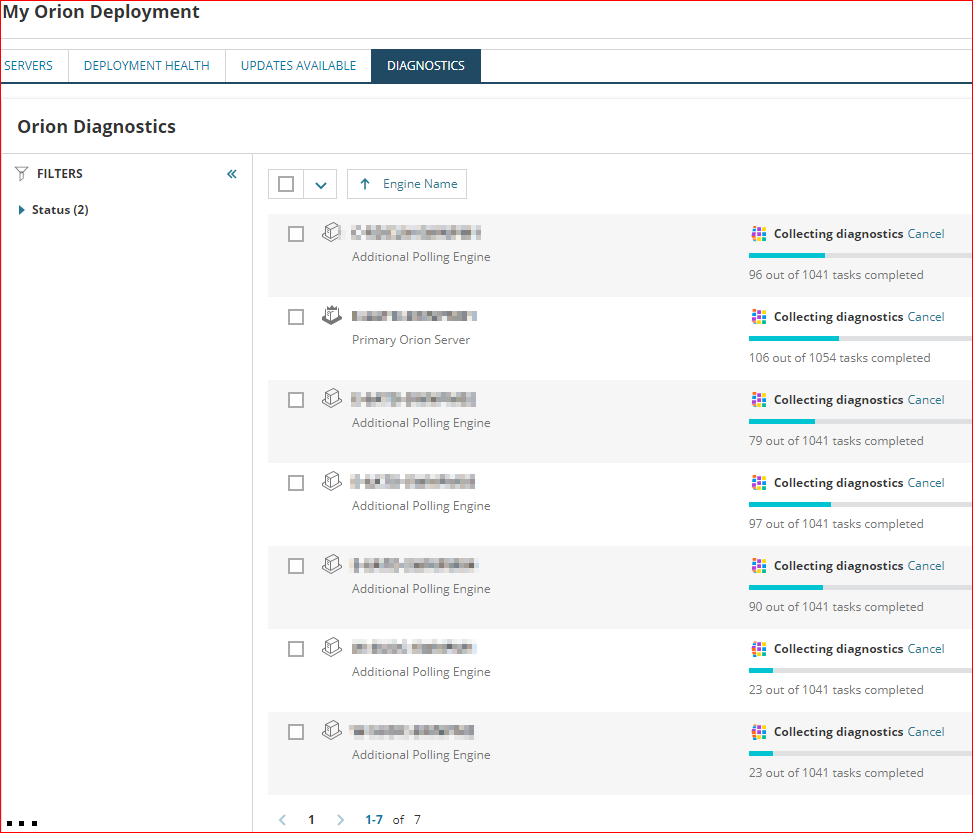Cancel diagnostics for the 96-task engine
Image resolution: width=973 pixels, height=833 pixels.
(926, 234)
